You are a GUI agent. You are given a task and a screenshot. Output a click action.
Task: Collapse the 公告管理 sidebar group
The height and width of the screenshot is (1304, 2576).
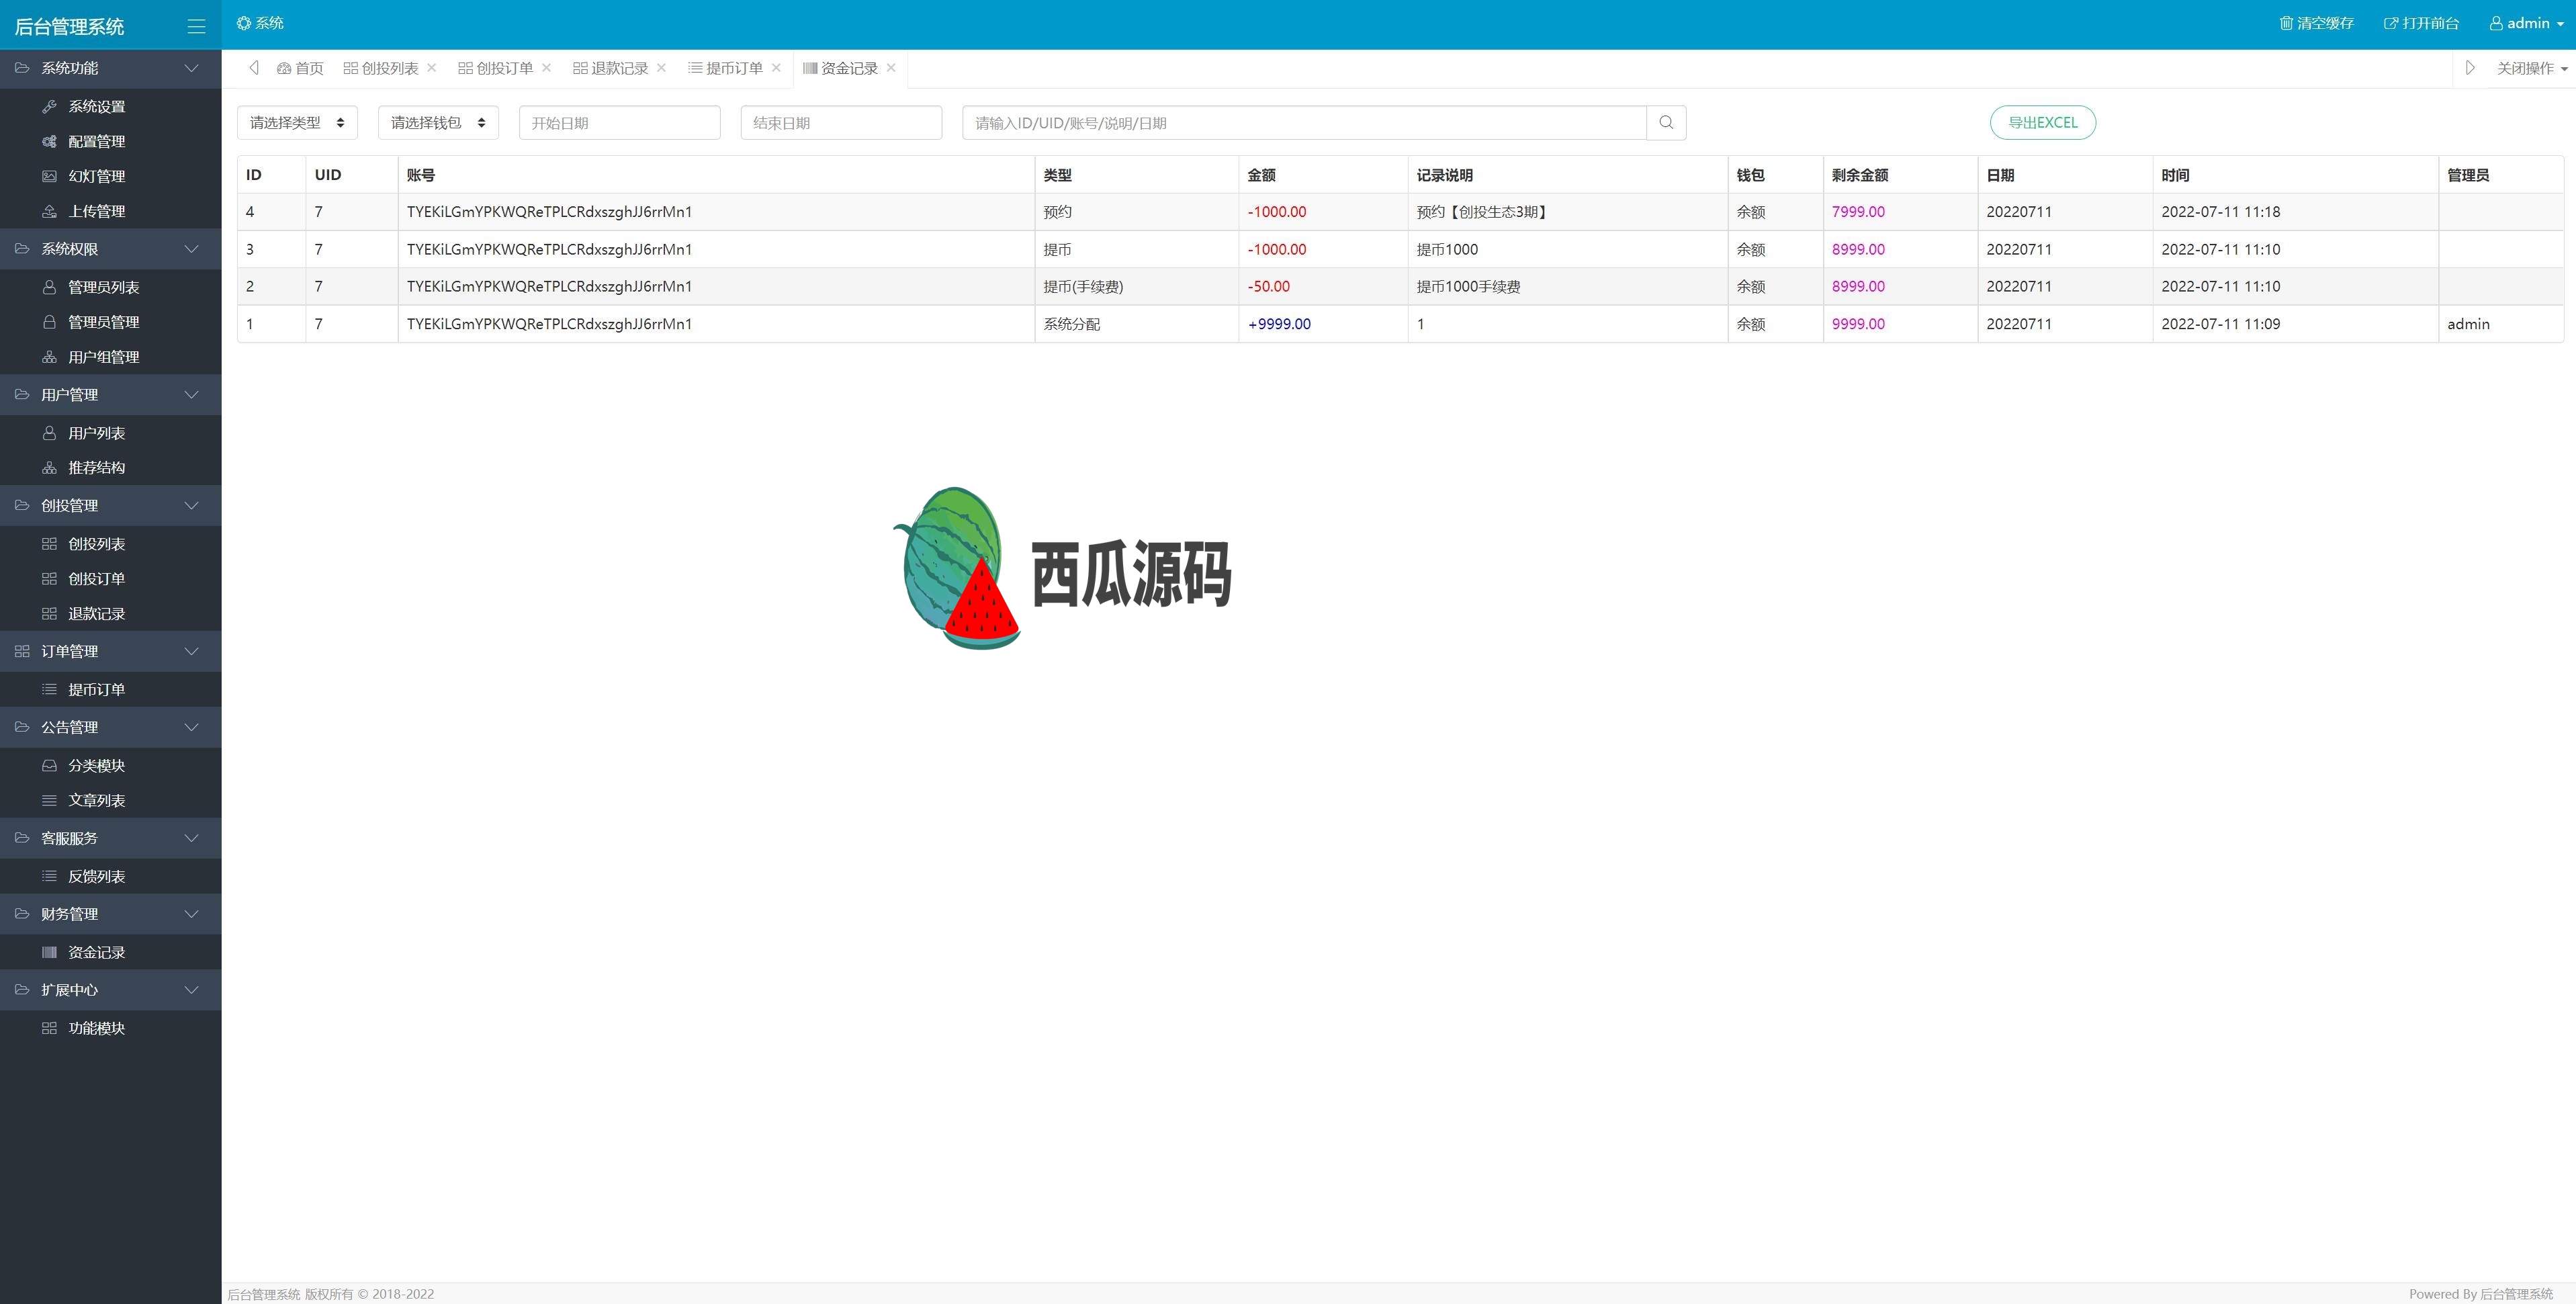(x=110, y=728)
